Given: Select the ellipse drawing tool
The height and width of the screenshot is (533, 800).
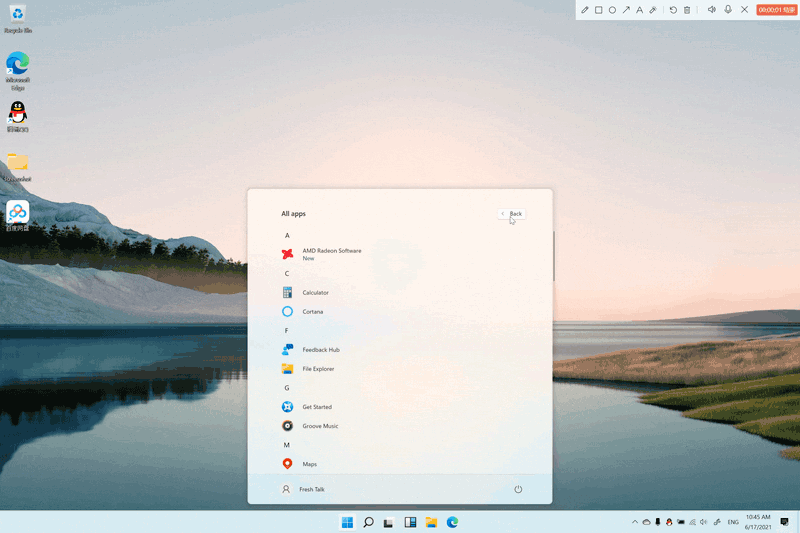Looking at the screenshot, I should (612, 10).
